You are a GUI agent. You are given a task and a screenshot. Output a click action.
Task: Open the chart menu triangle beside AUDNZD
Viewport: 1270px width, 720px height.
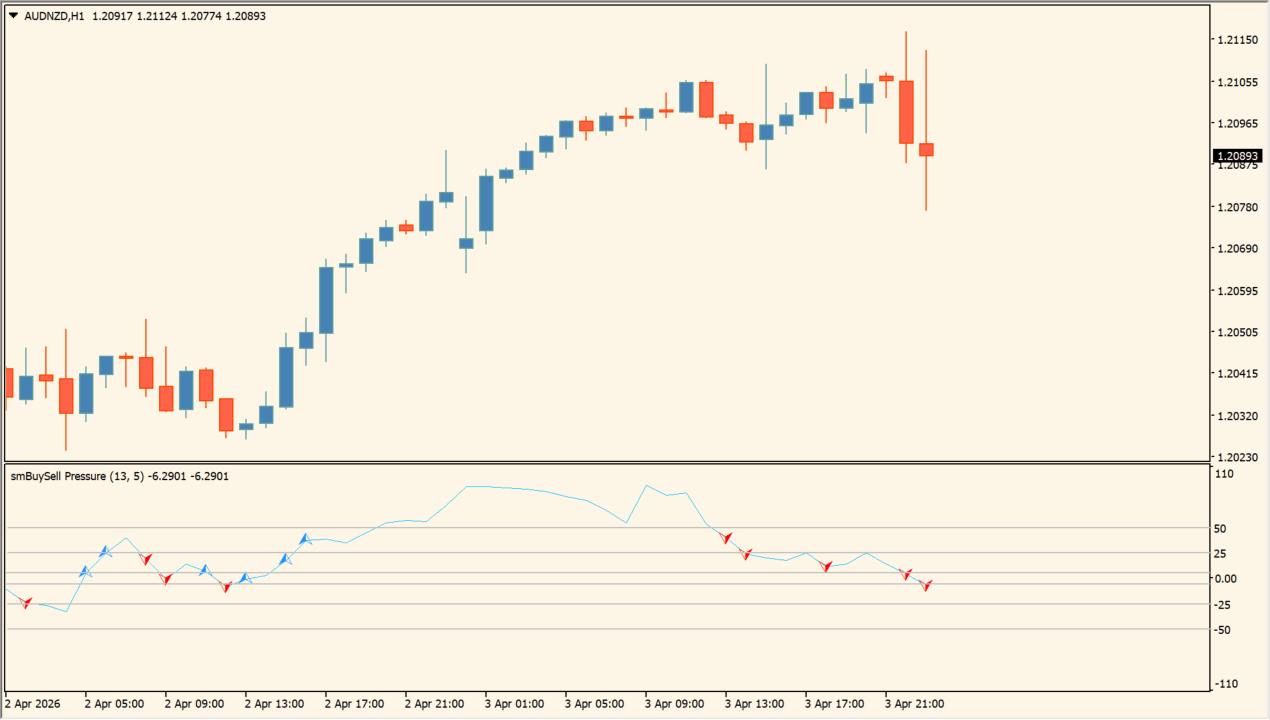[x=13, y=15]
